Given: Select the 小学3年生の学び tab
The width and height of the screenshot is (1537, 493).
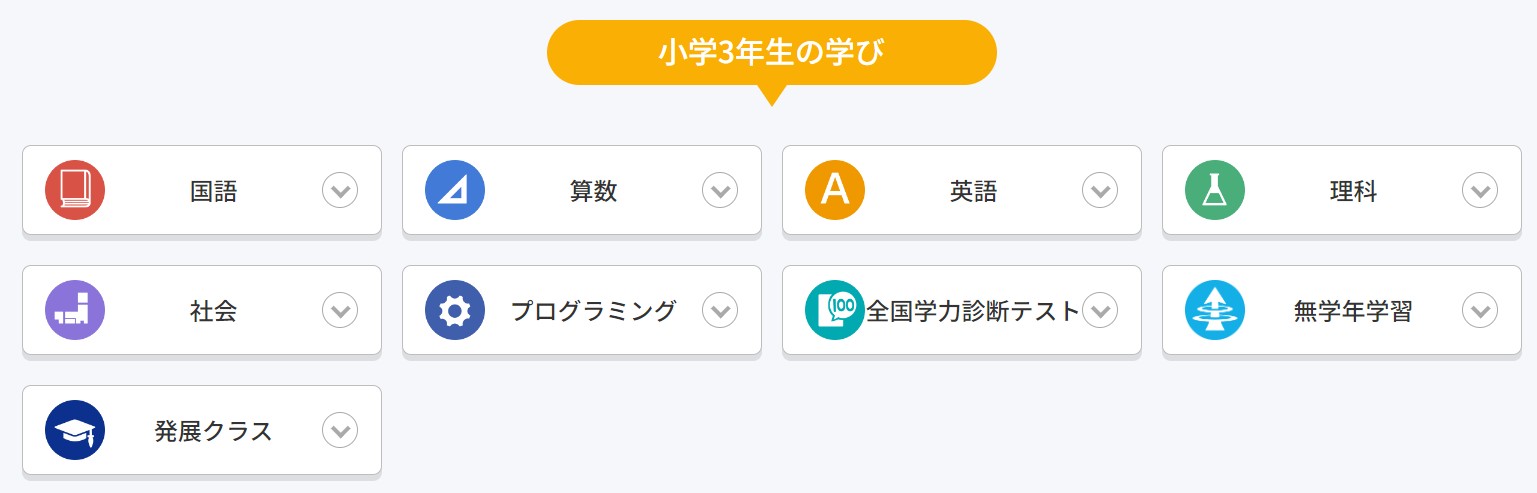Looking at the screenshot, I should point(771,52).
